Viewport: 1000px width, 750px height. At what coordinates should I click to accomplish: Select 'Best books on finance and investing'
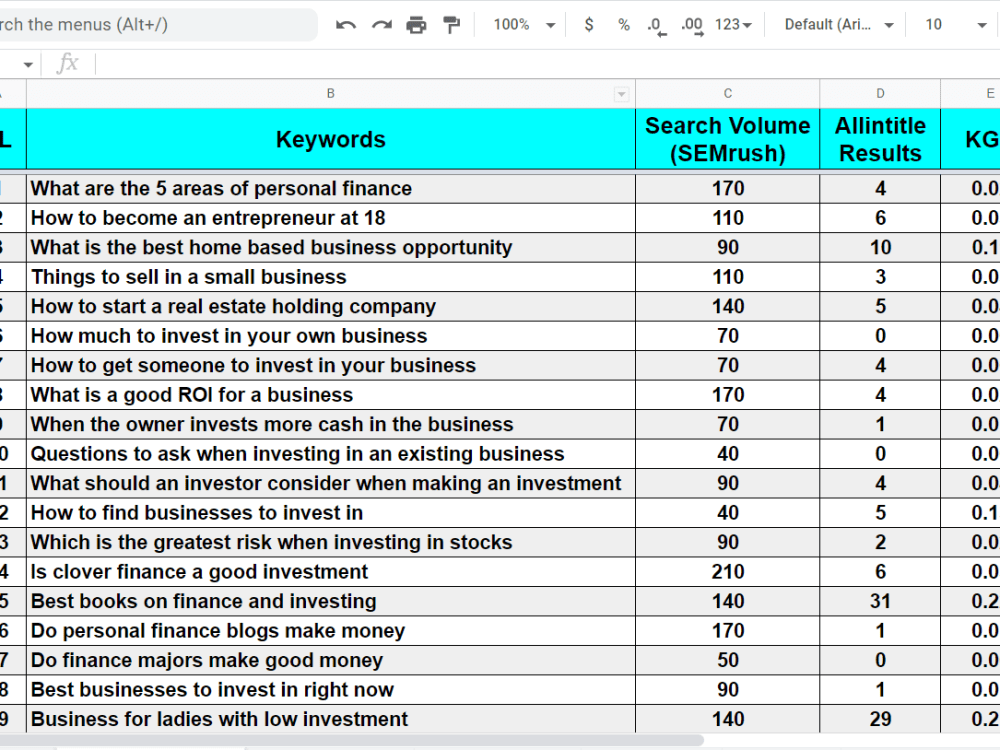point(330,601)
